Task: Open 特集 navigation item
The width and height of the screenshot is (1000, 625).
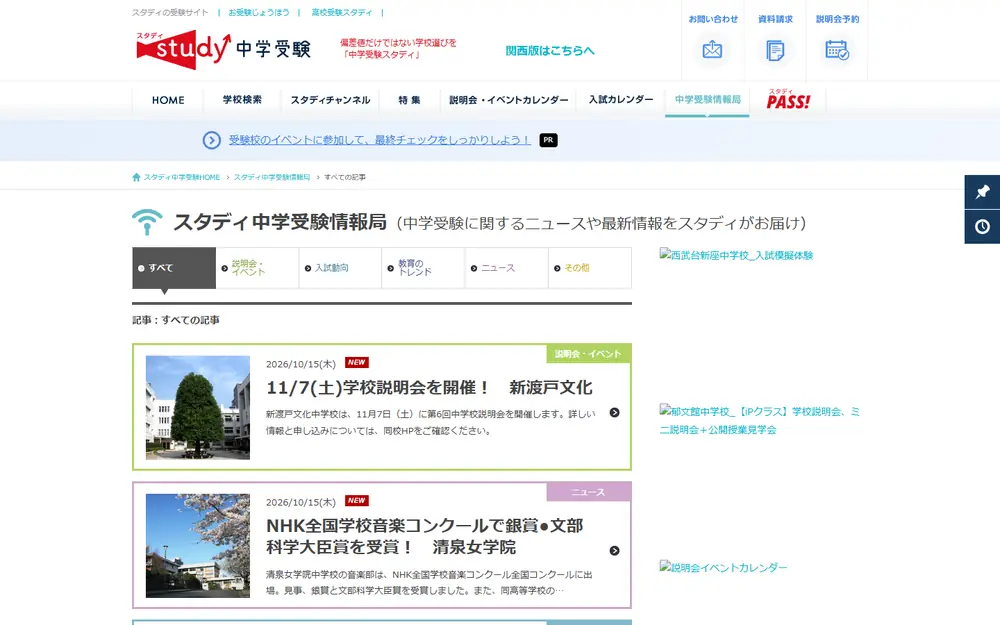Action: (x=409, y=100)
